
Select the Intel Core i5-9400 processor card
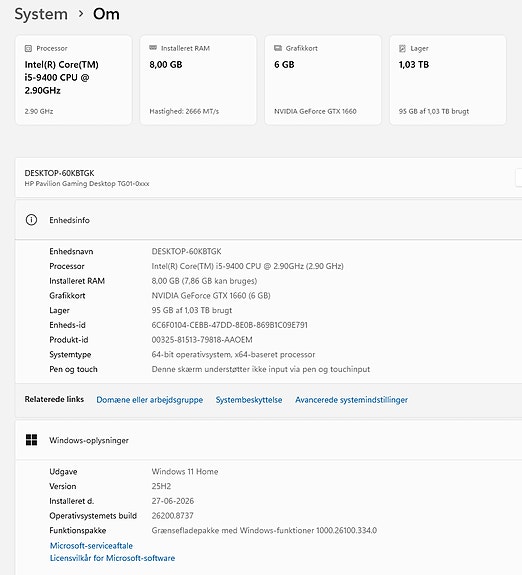pyautogui.click(x=73, y=80)
